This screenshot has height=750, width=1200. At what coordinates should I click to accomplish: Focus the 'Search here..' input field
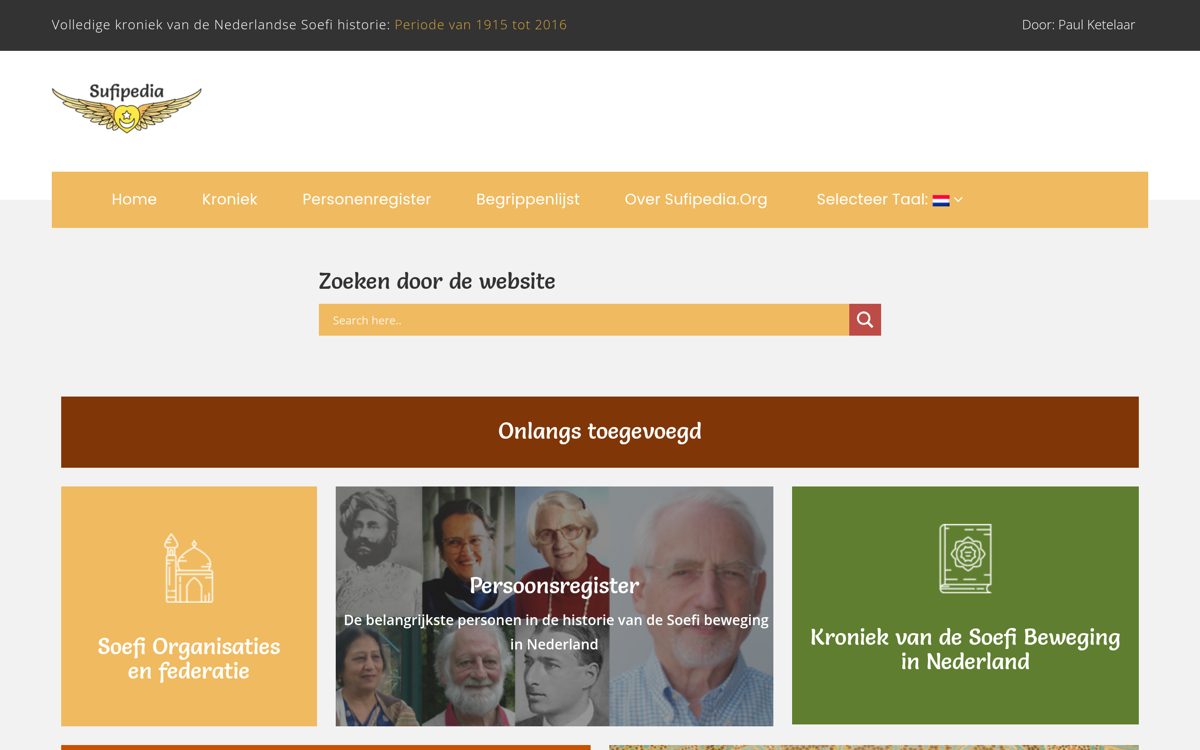tap(584, 320)
